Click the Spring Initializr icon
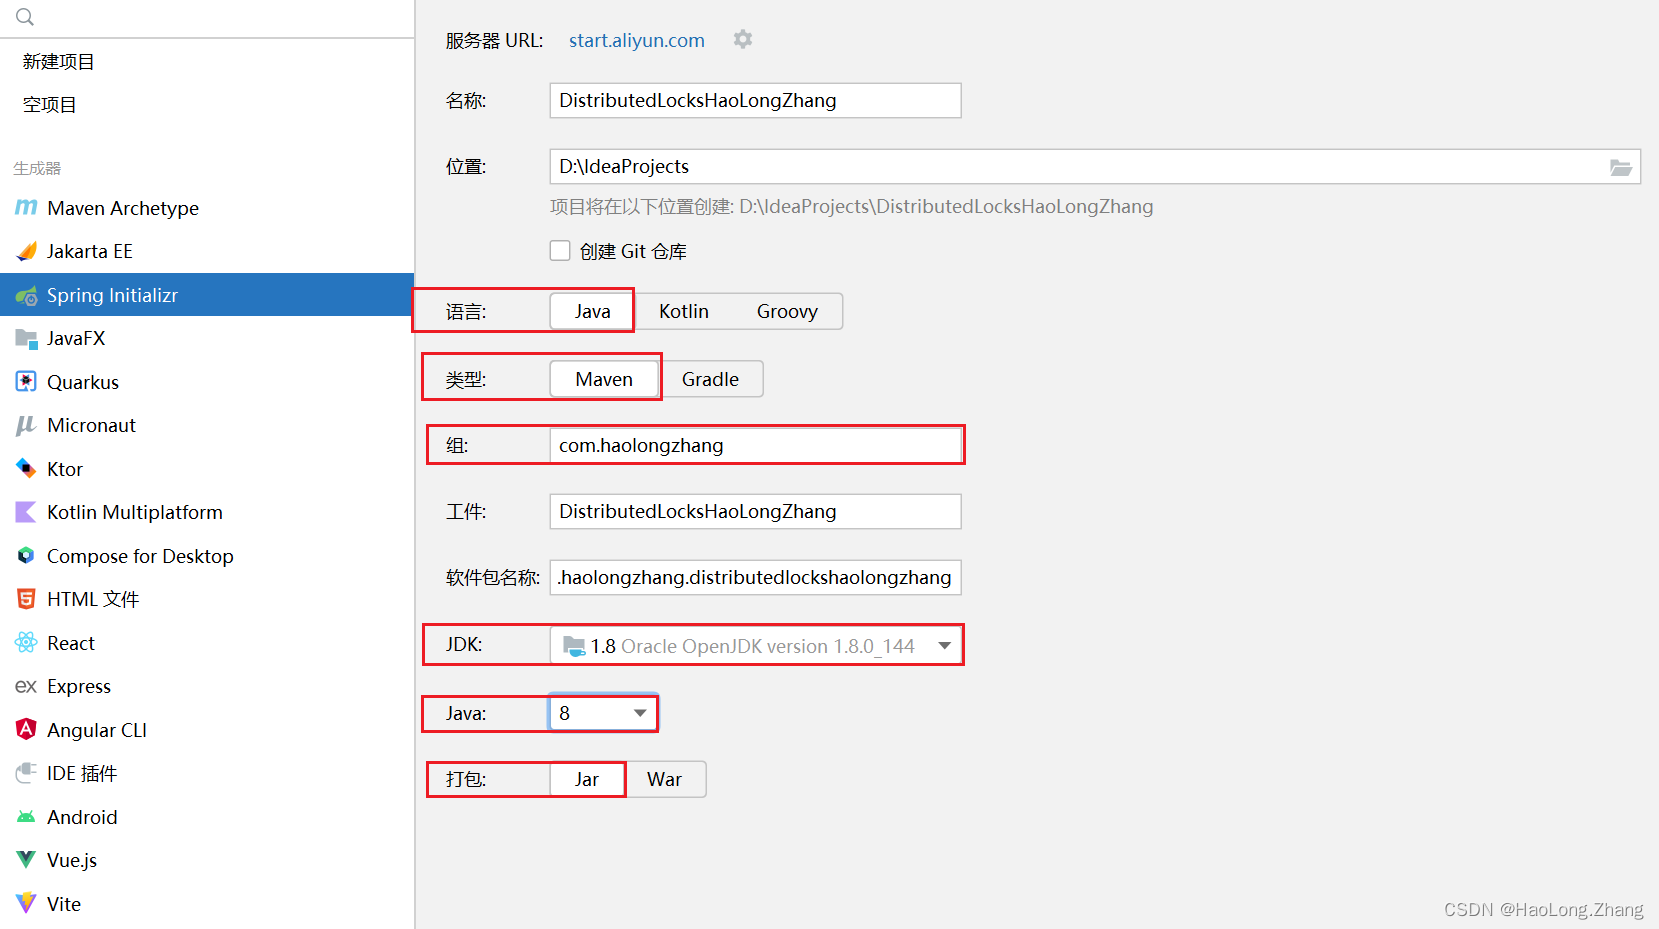The height and width of the screenshot is (929, 1659). [26, 295]
